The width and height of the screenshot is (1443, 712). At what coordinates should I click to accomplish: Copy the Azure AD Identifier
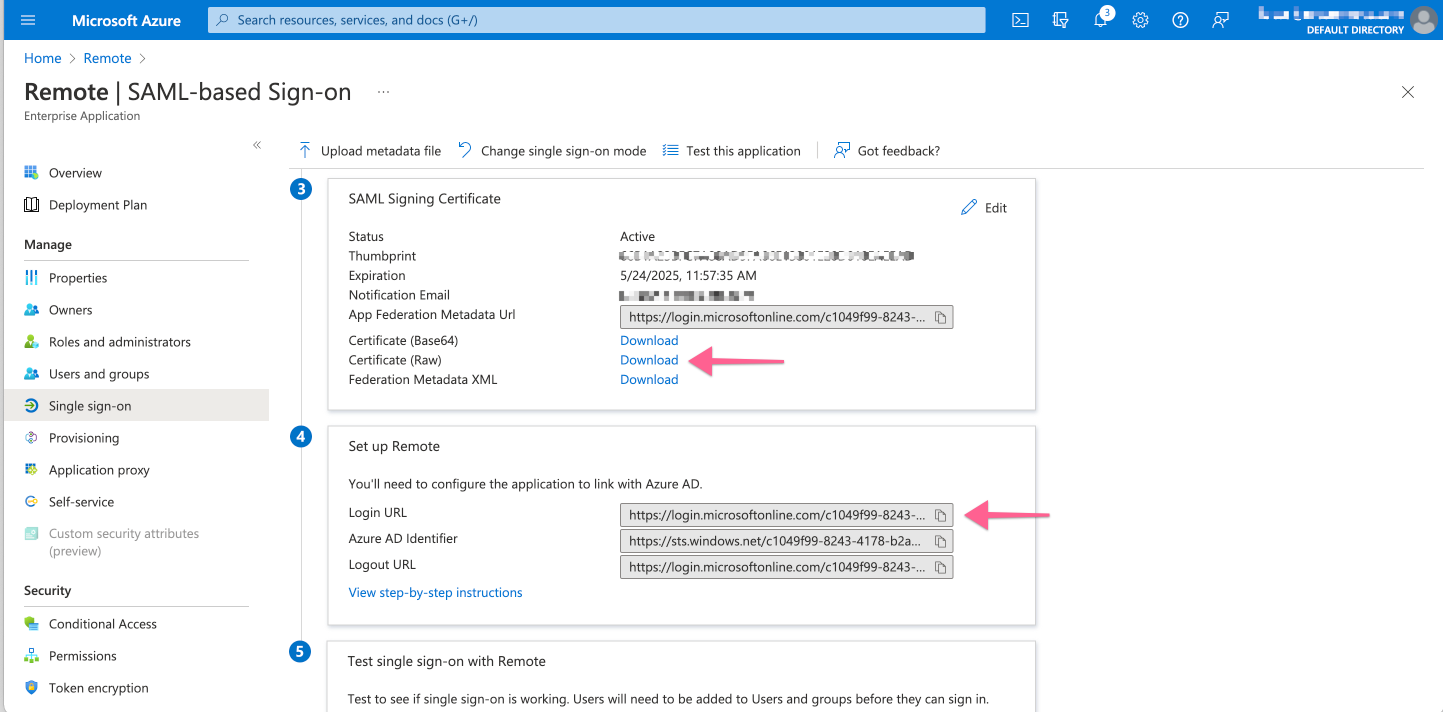point(939,540)
